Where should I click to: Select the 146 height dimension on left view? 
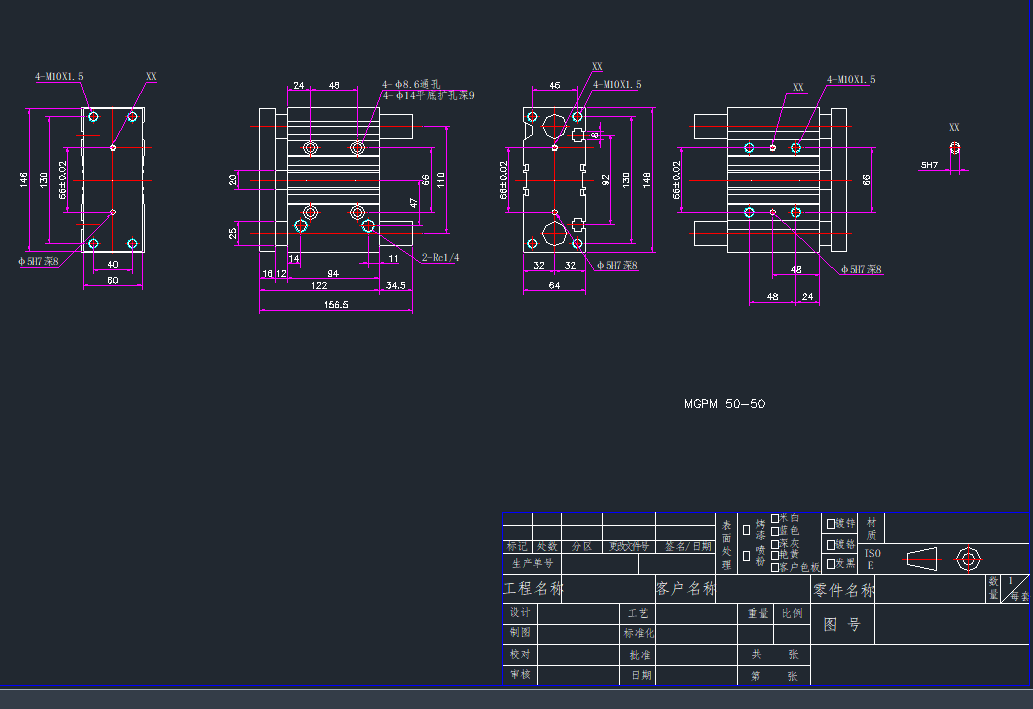click(24, 180)
